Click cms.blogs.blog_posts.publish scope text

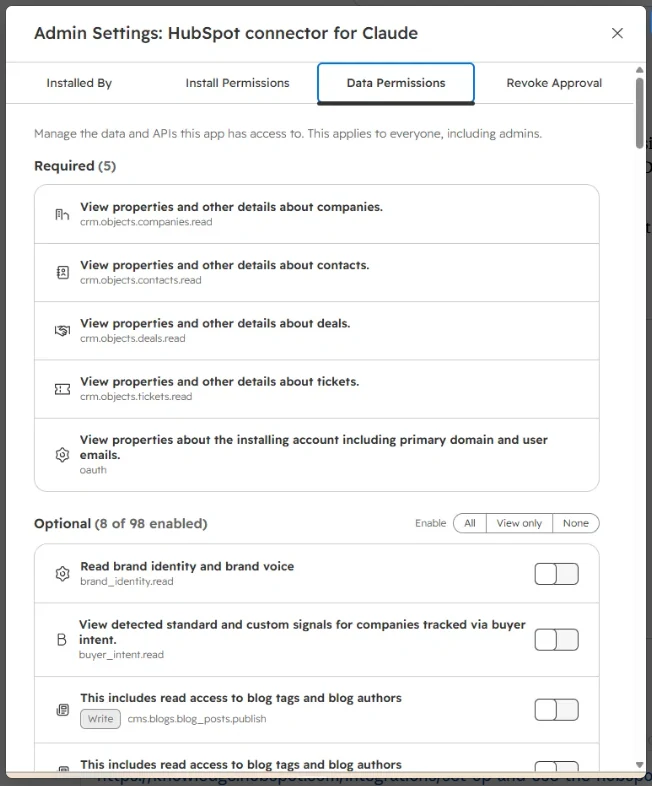click(x=197, y=719)
